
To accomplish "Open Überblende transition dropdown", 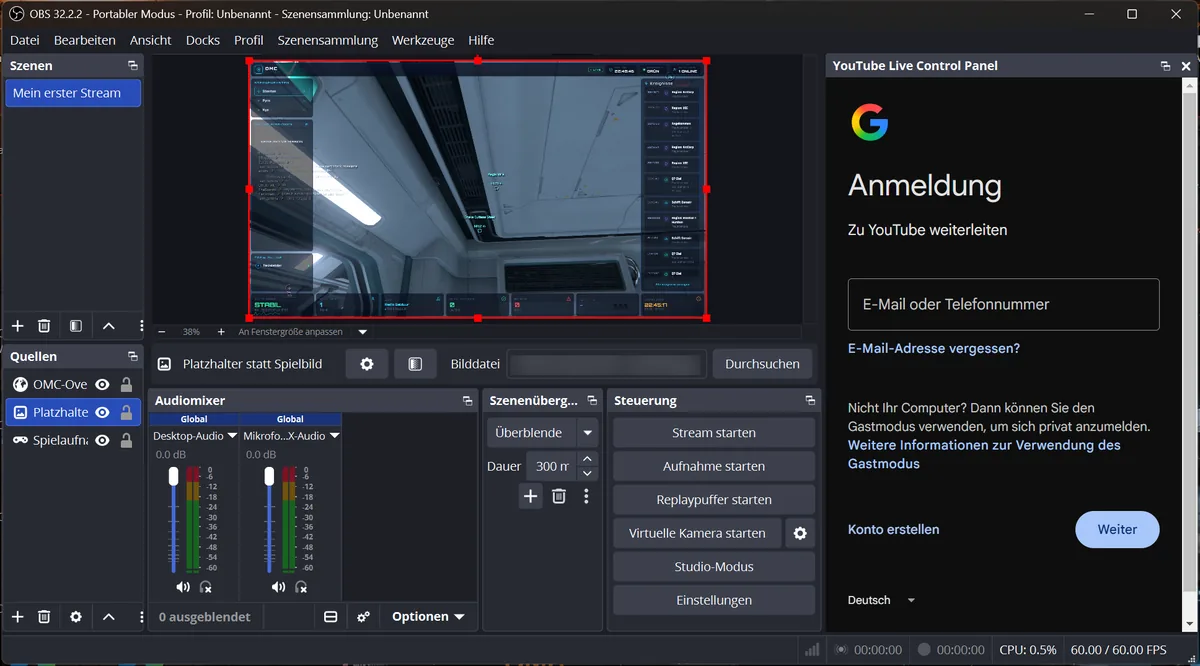I will point(542,433).
